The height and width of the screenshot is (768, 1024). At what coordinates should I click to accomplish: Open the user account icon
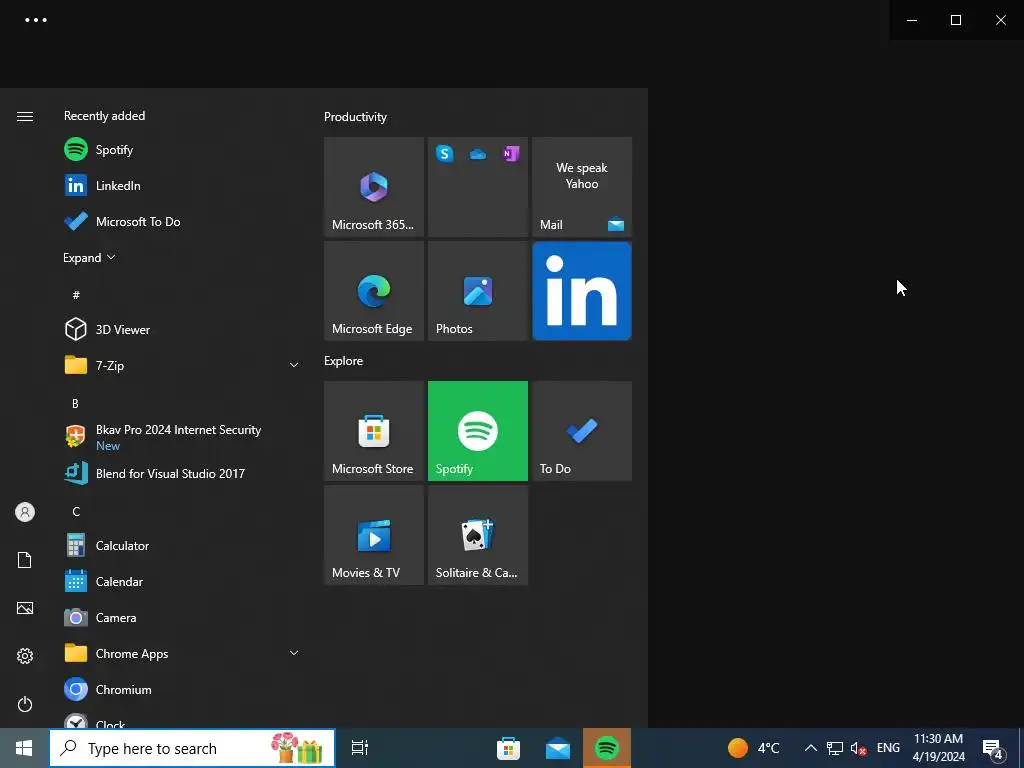coord(25,512)
